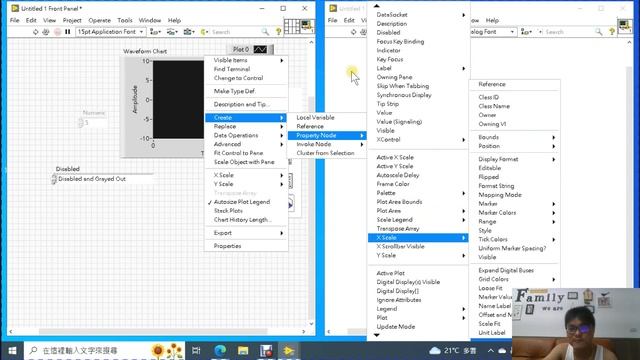Click the Pause button in the Front Panel toolbar
This screenshot has width=640, height=360.
coord(68,32)
